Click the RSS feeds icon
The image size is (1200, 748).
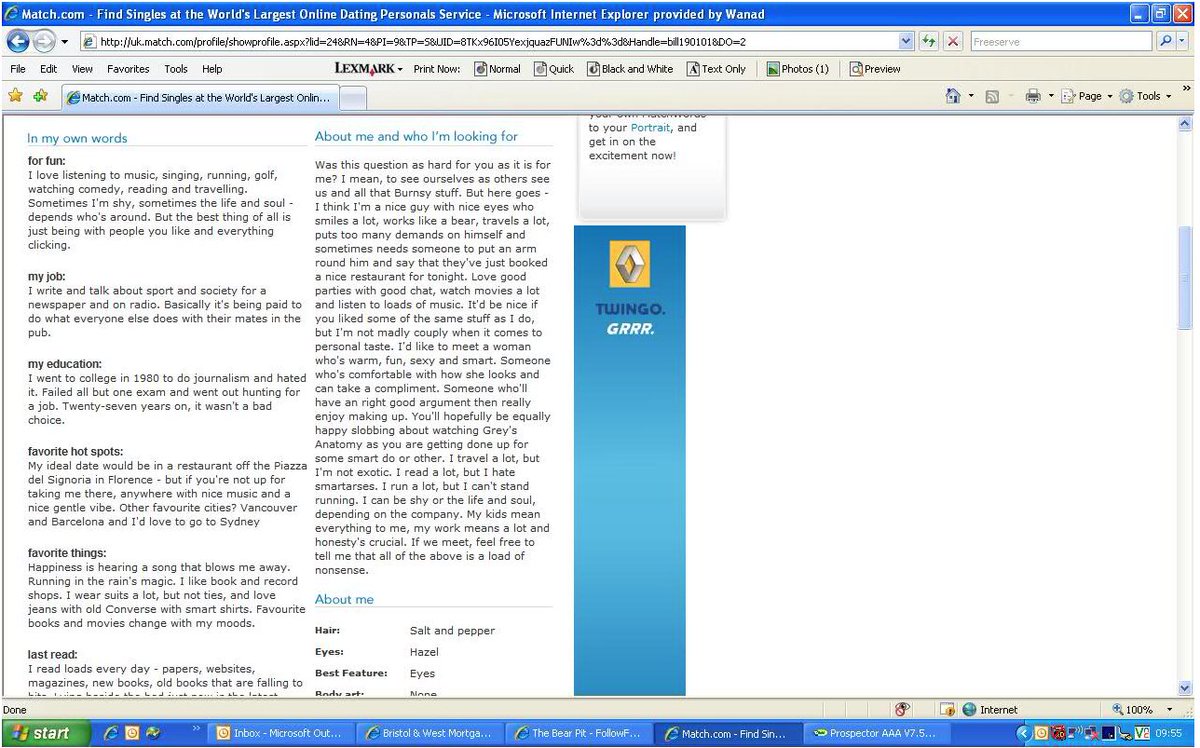[992, 96]
